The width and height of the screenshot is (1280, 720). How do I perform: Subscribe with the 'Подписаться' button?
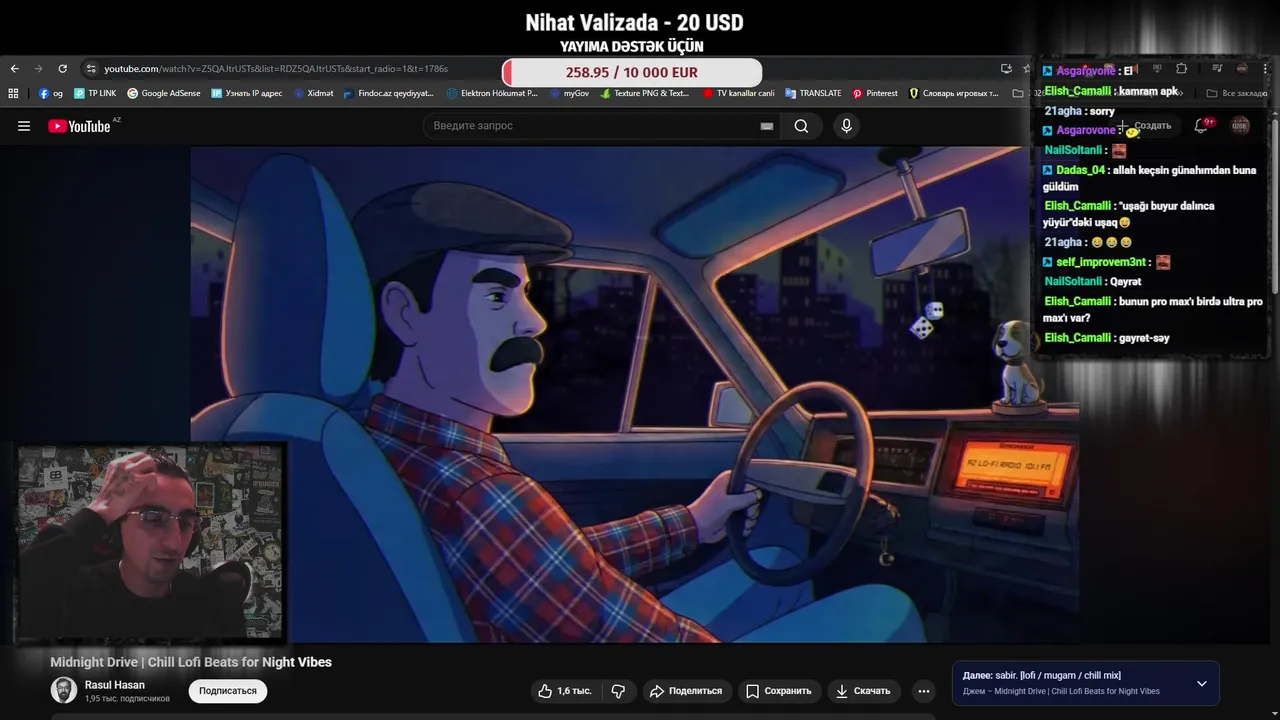(x=228, y=691)
